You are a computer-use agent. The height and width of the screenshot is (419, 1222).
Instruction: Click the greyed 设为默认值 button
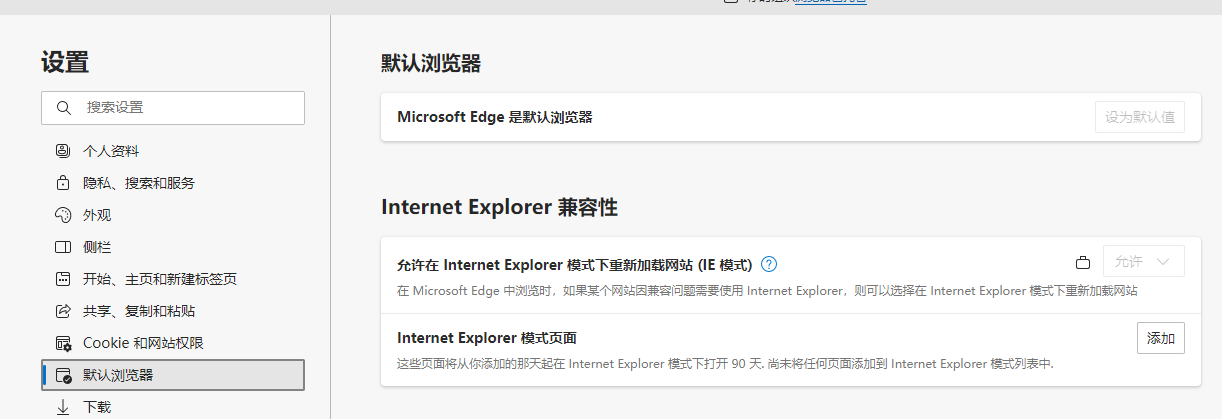click(x=1140, y=117)
